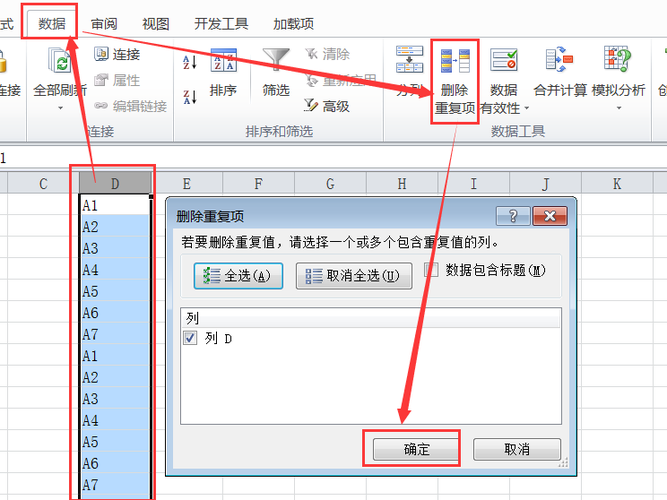The image size is (667, 500).
Task: Select the column J header
Action: click(546, 184)
